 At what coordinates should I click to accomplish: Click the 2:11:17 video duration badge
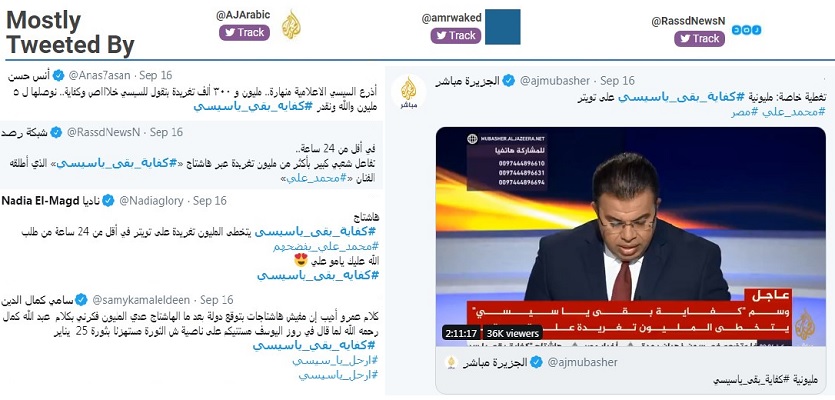point(461,333)
